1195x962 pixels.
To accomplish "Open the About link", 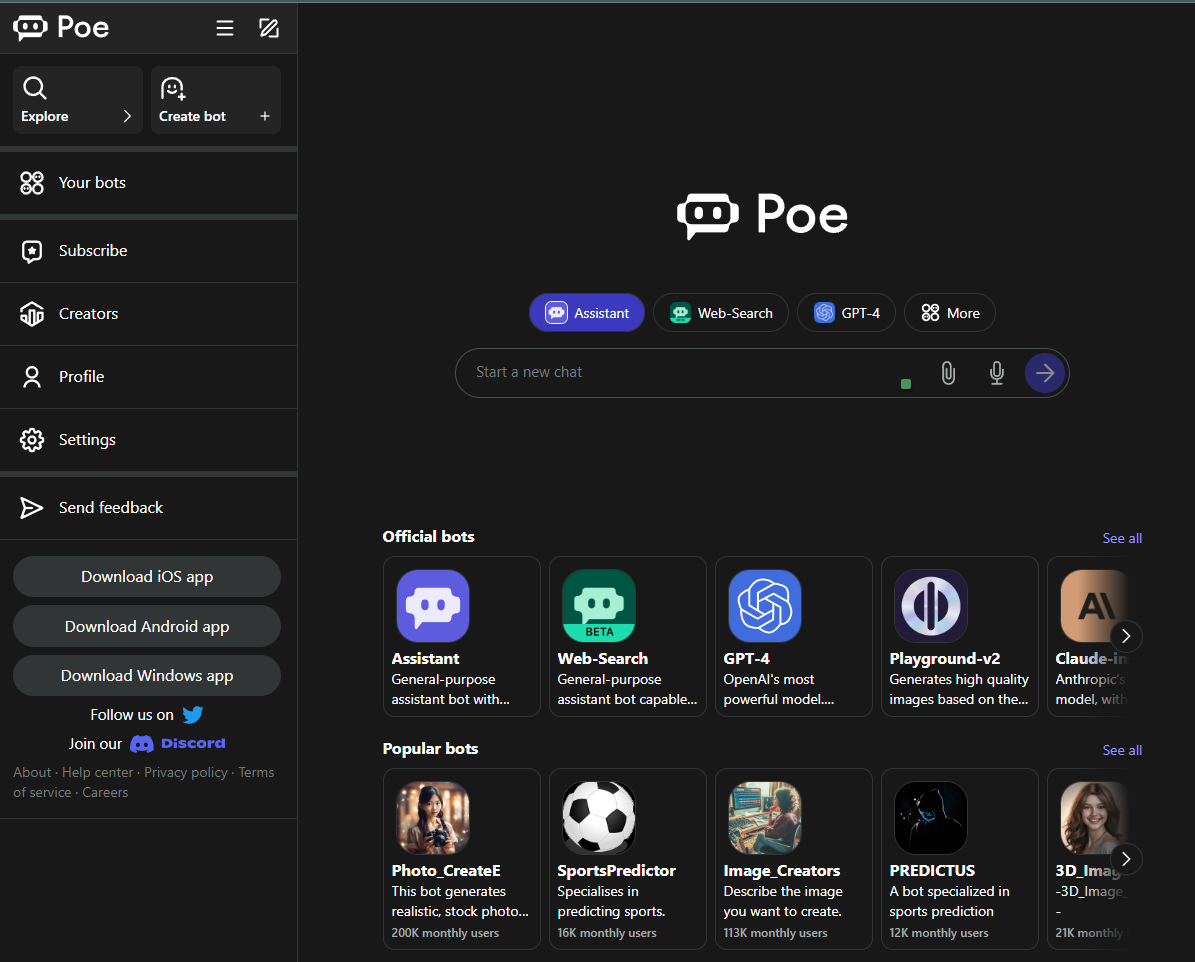I will click(32, 772).
